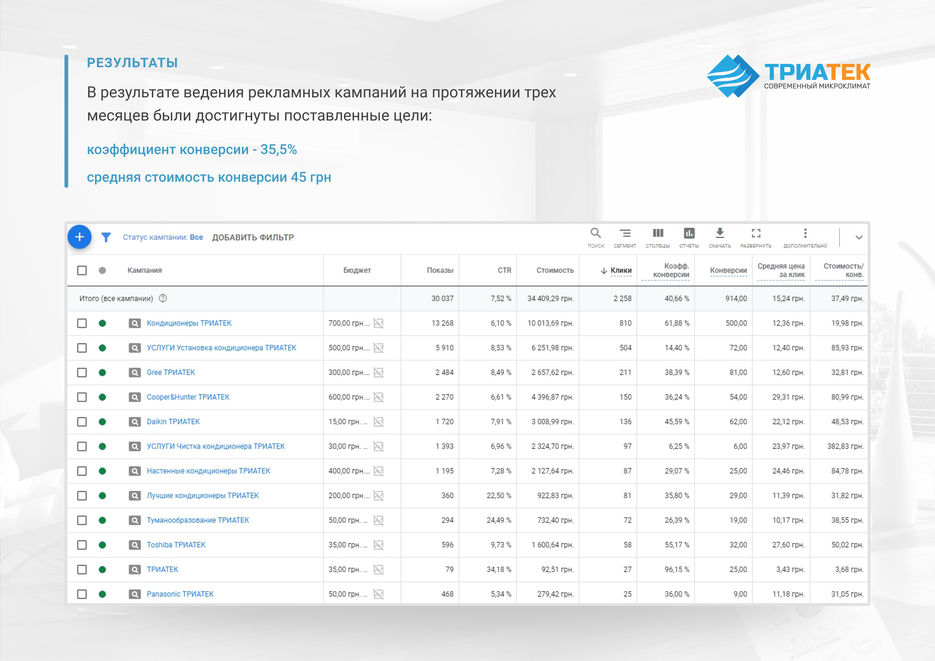
Task: Click the green status dot for Кондиционеры ТРИАТЕК
Action: [102, 323]
